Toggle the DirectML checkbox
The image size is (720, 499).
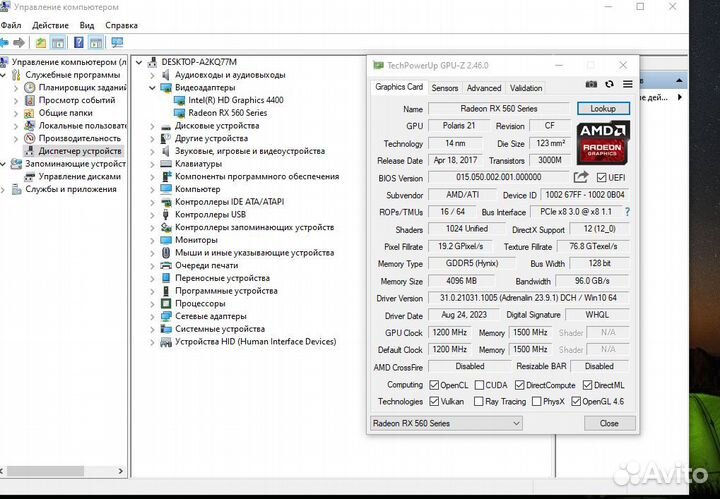pyautogui.click(x=587, y=385)
